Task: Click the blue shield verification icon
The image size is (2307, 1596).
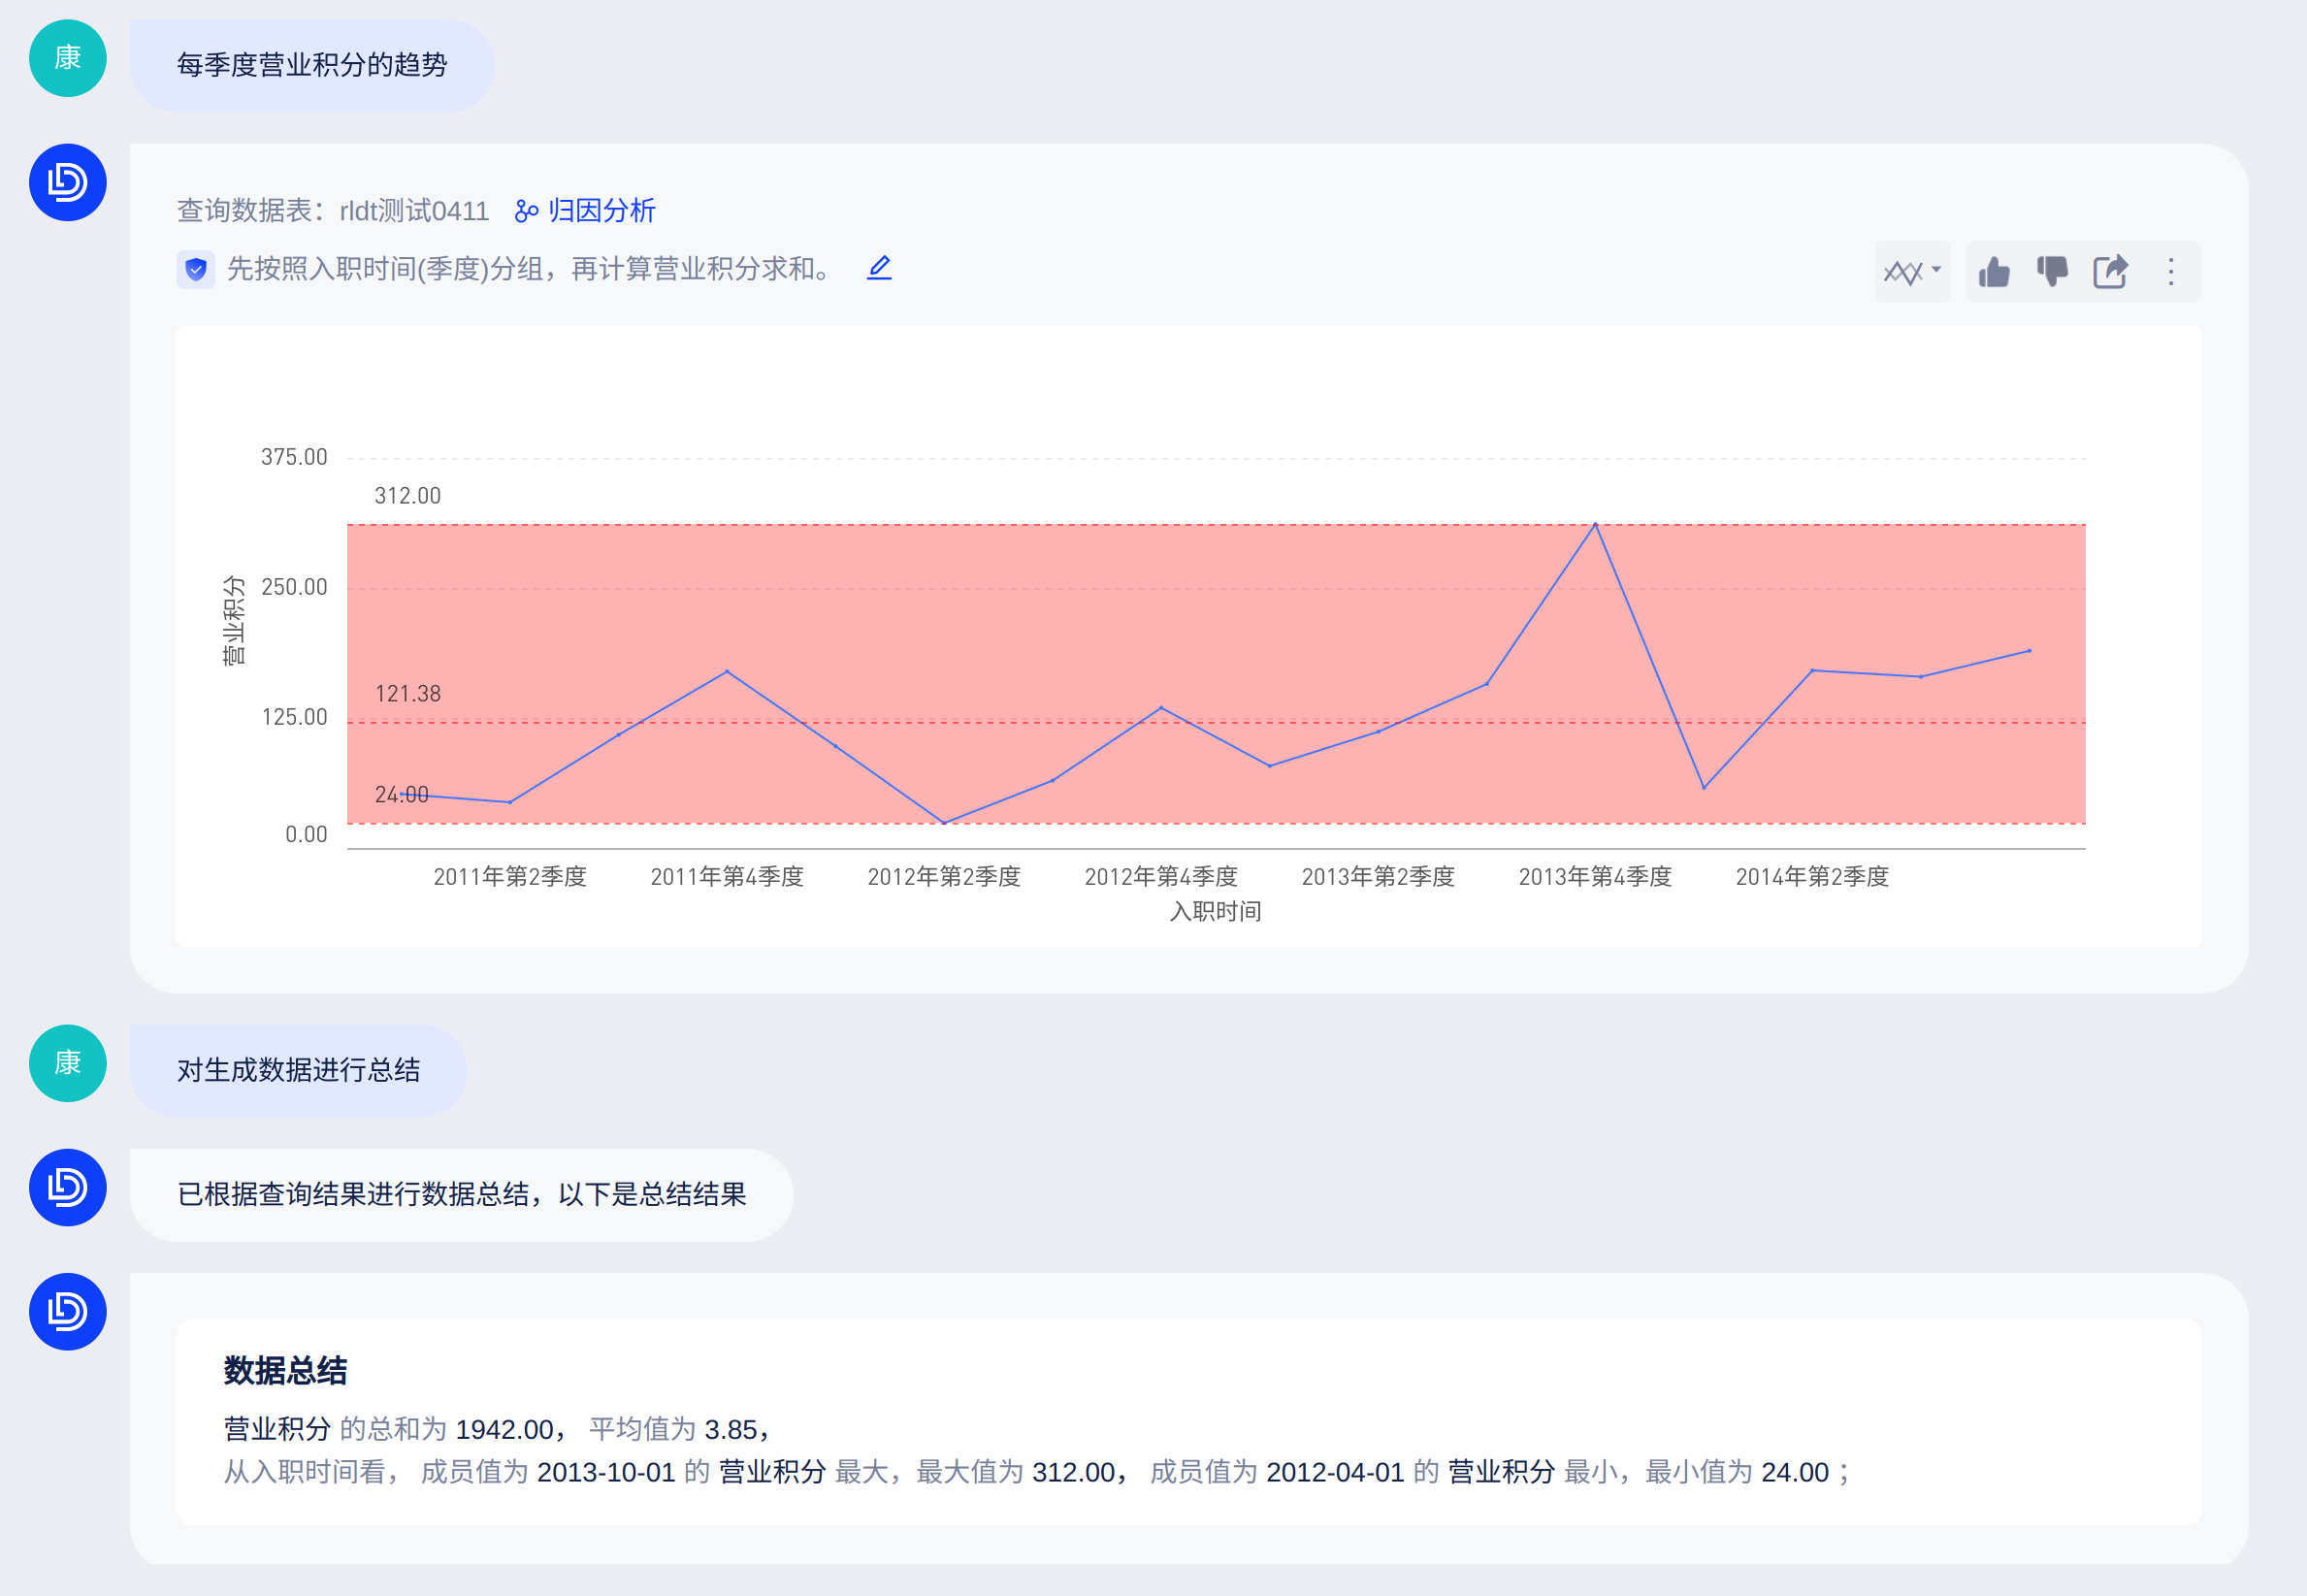Action: tap(196, 269)
